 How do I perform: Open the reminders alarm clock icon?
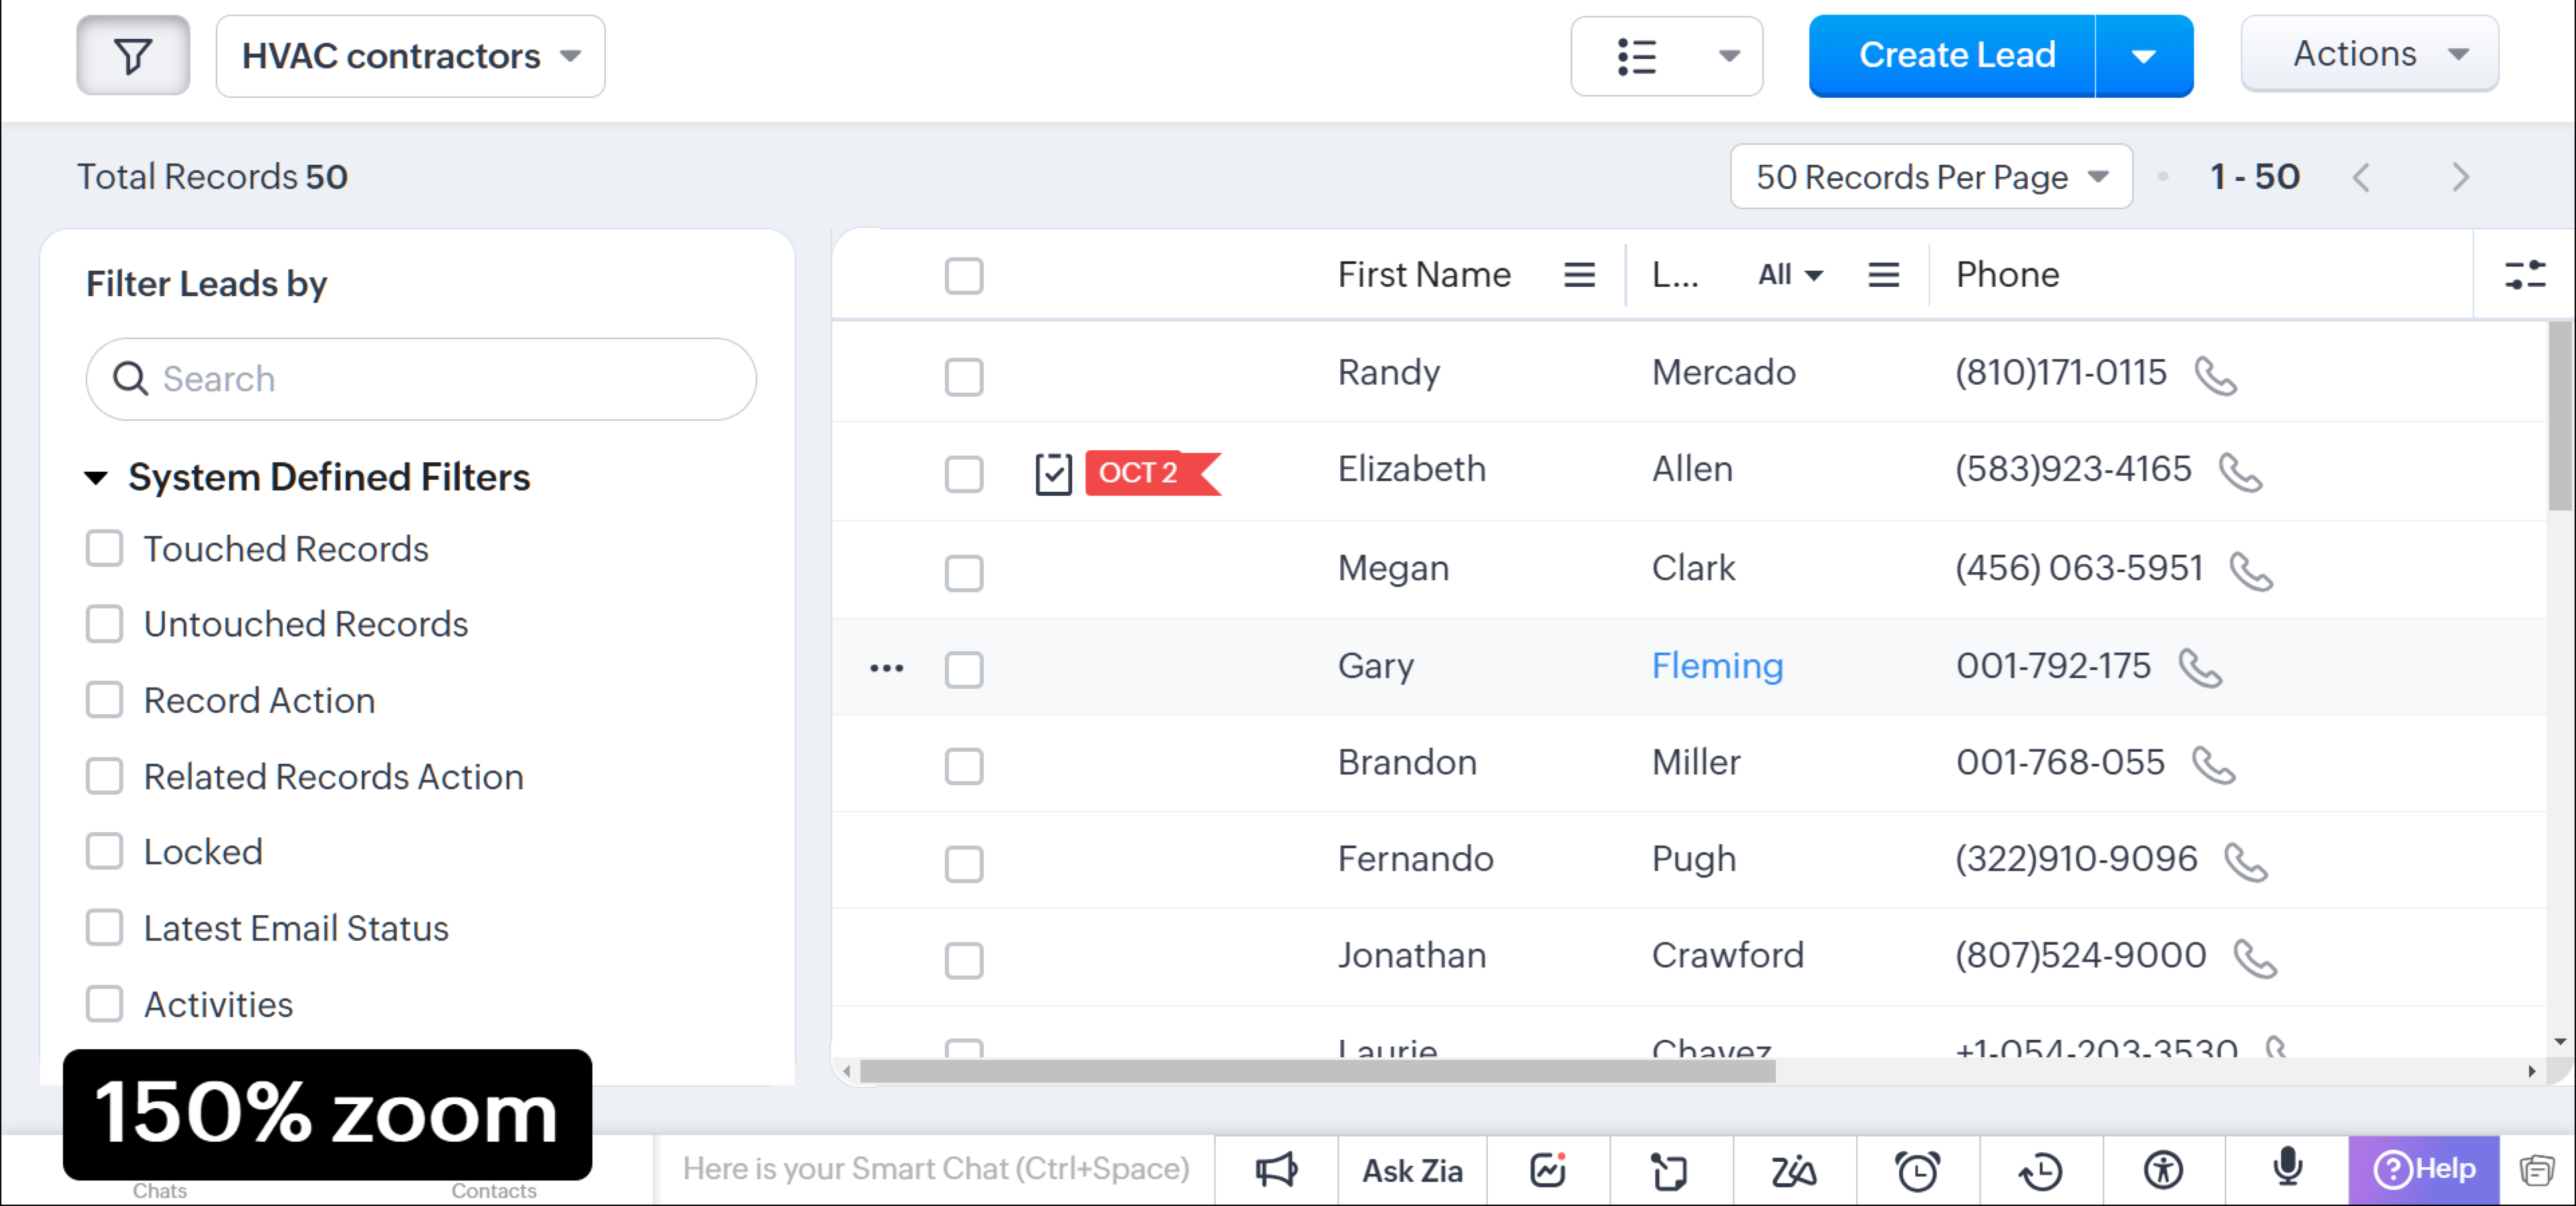1917,1169
